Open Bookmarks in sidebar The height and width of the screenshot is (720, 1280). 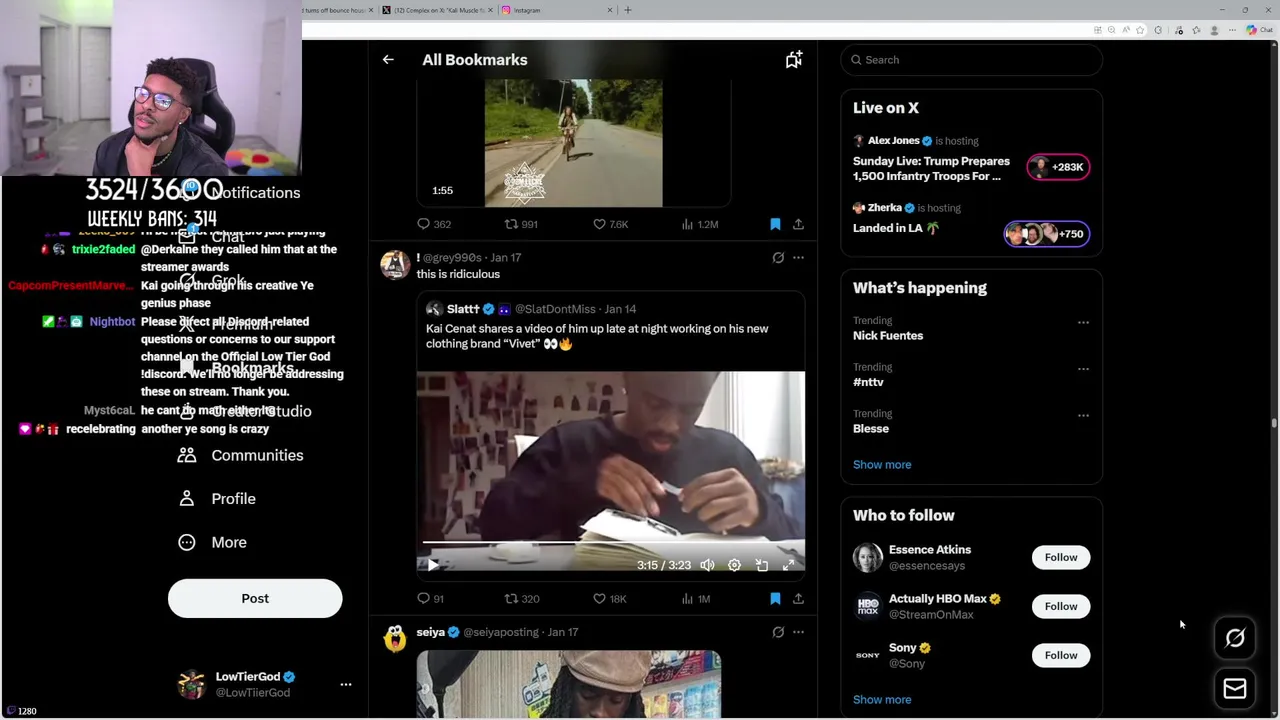coord(237,368)
